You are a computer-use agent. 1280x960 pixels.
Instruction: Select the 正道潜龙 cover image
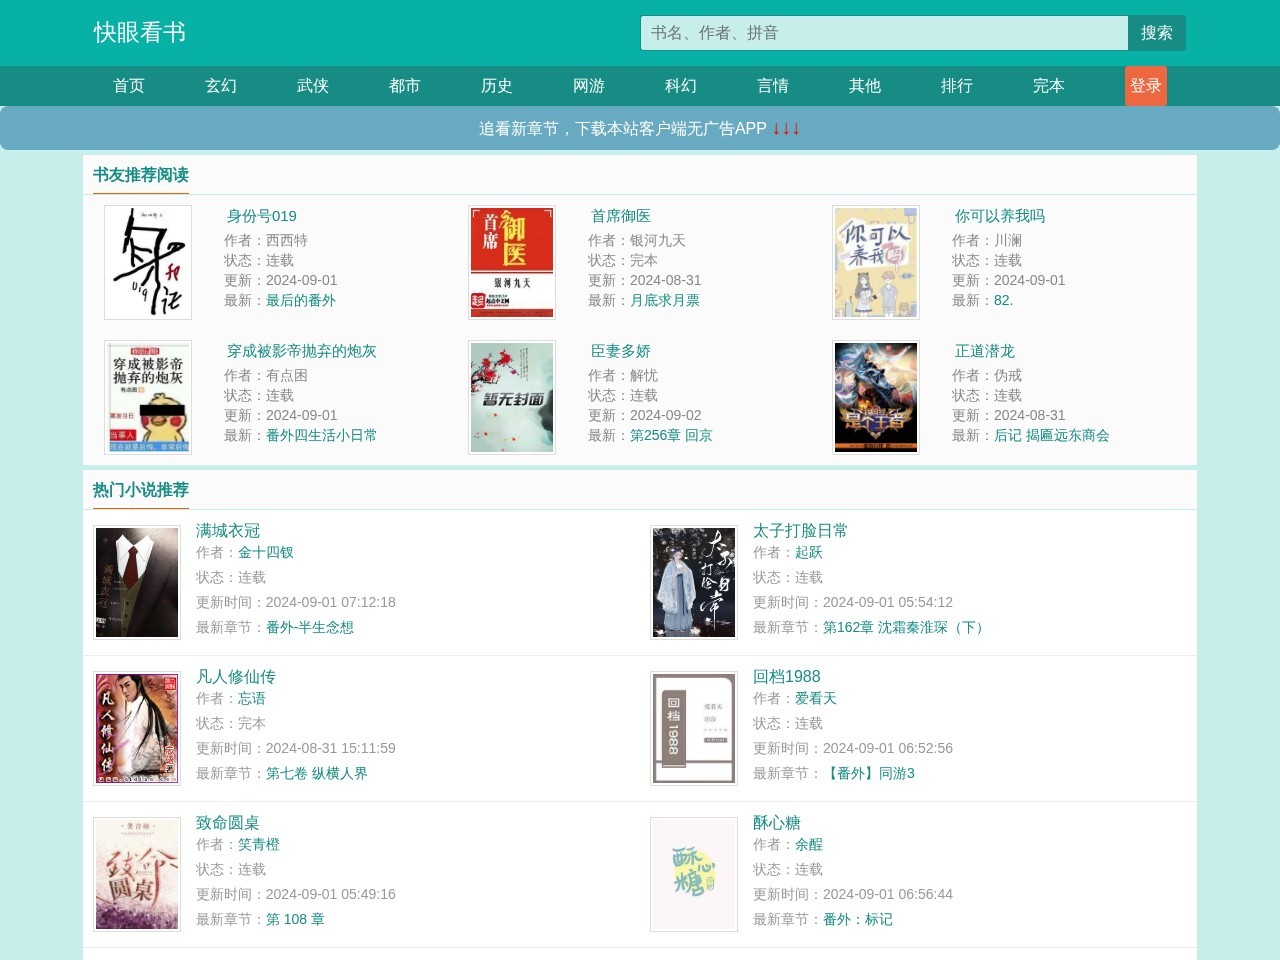click(x=876, y=398)
